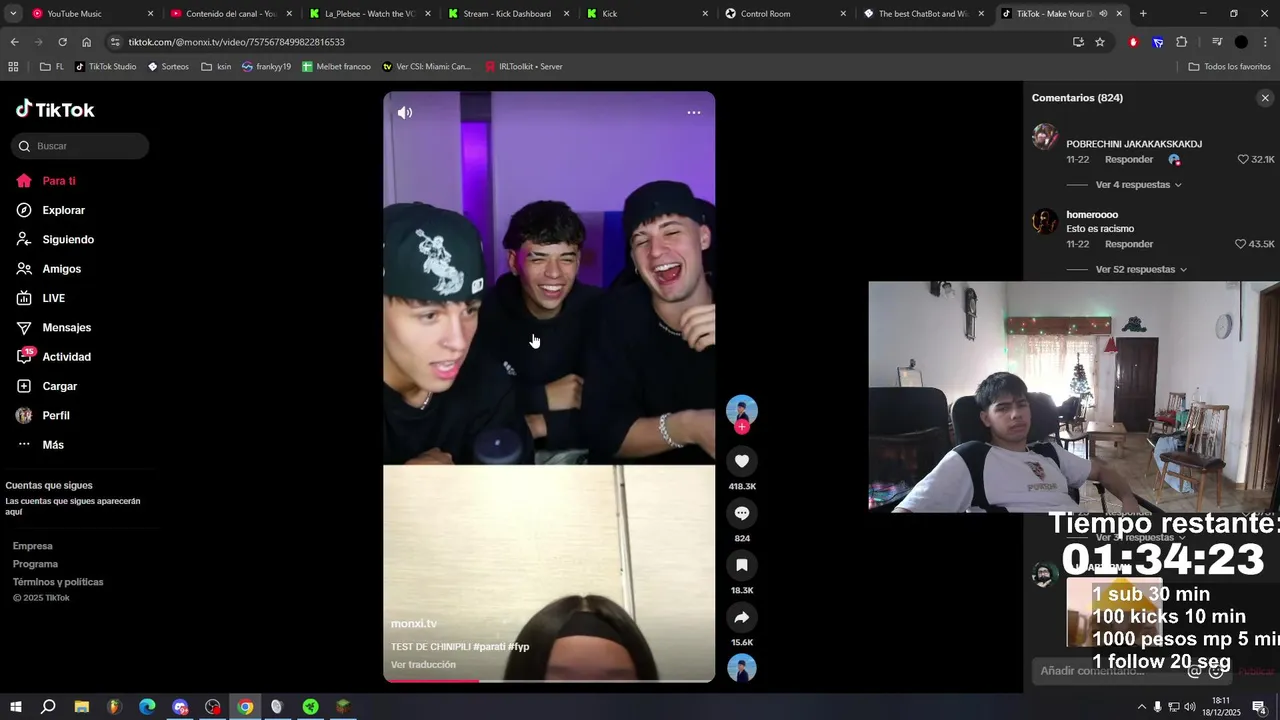The width and height of the screenshot is (1280, 720).
Task: Reply to homeroooo's comment
Action: point(1129,244)
